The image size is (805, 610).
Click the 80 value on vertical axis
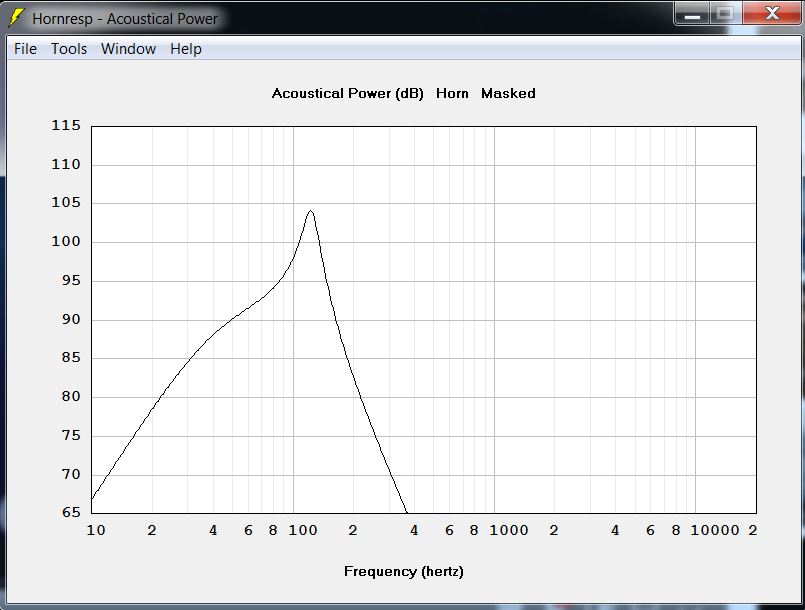pyautogui.click(x=71, y=396)
